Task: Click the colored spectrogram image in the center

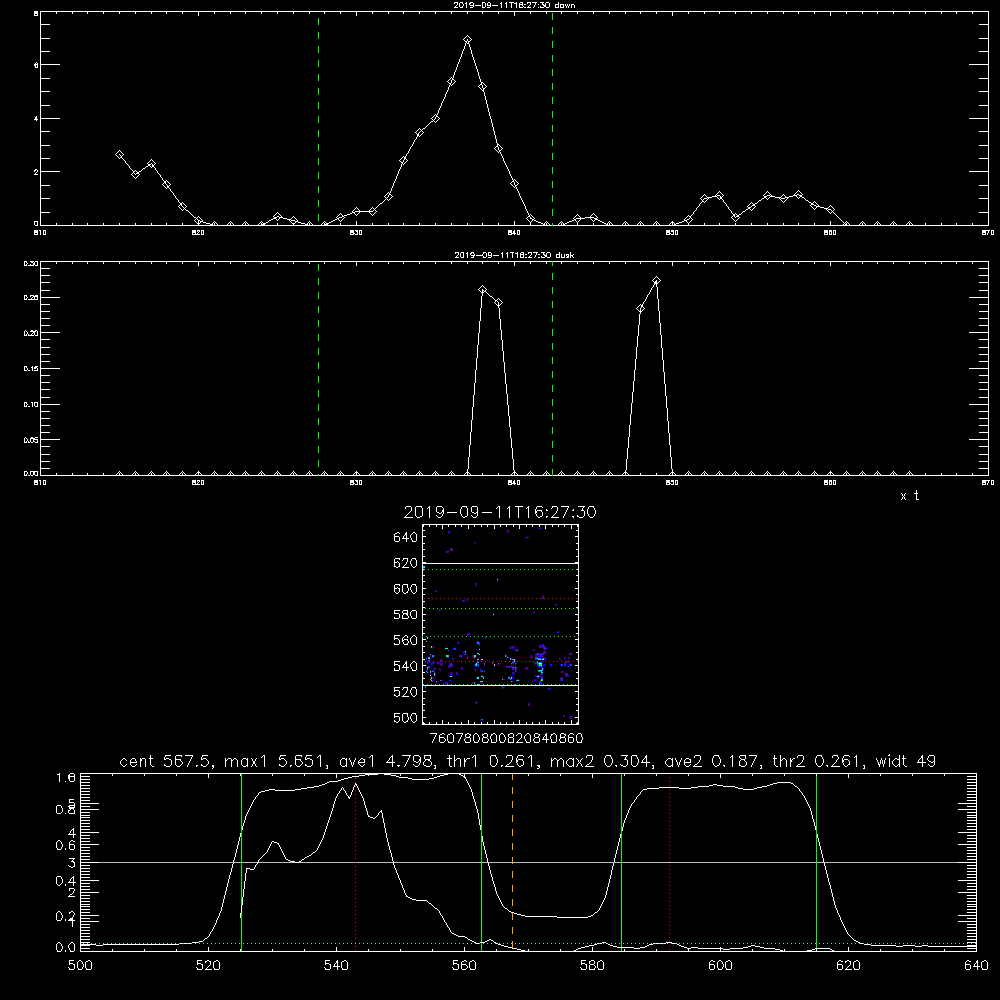Action: point(500,624)
